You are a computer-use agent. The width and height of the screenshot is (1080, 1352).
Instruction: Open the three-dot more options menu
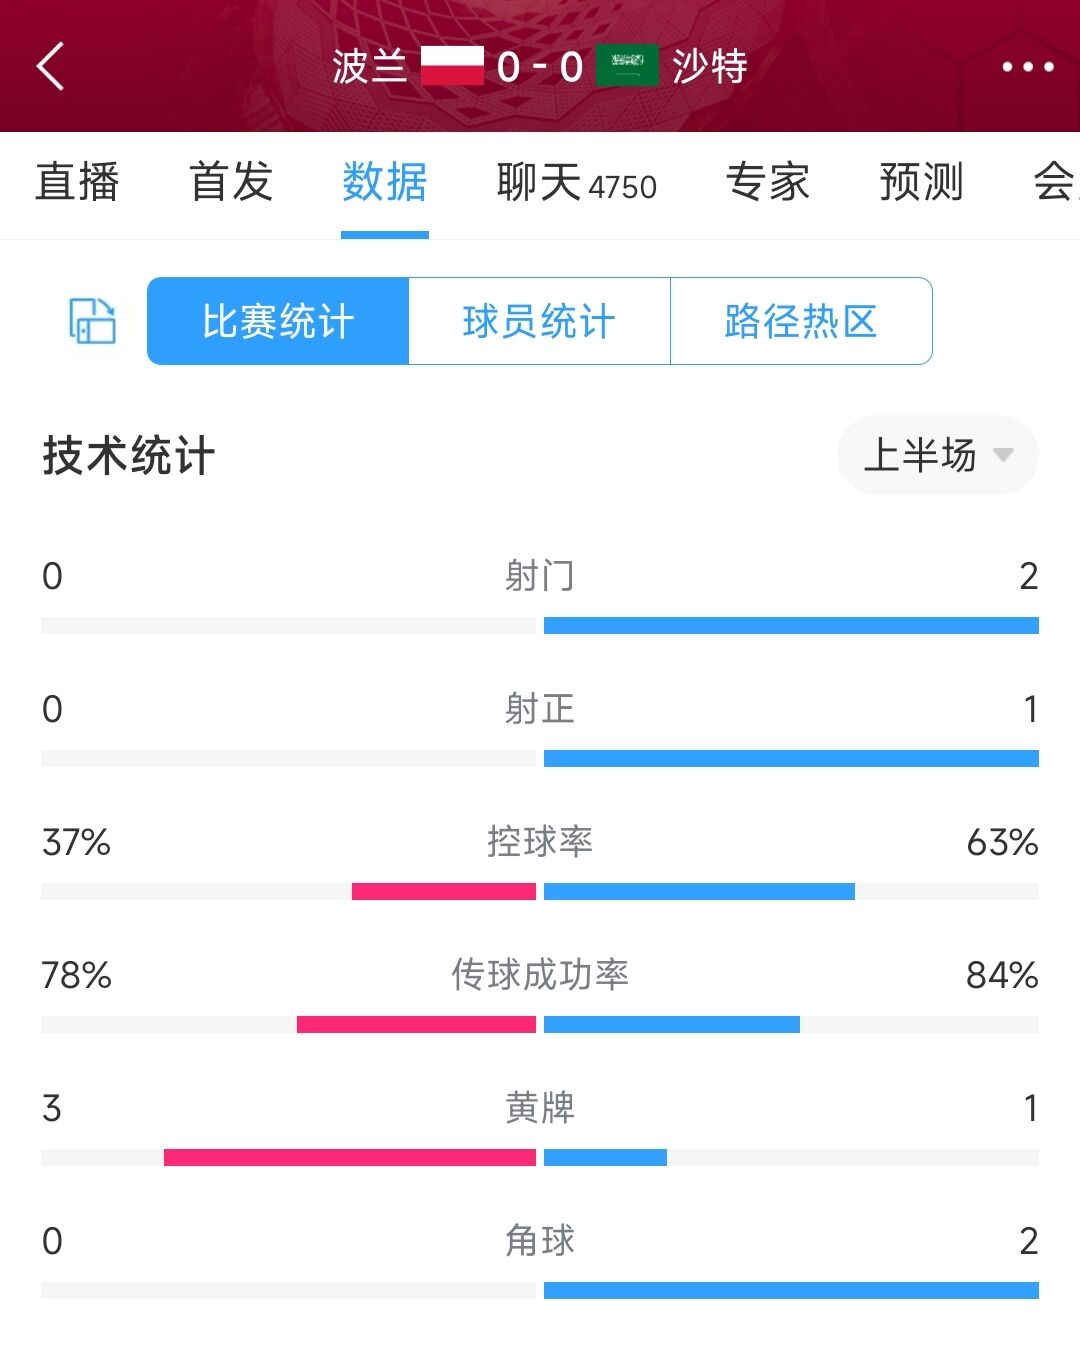(x=1027, y=67)
